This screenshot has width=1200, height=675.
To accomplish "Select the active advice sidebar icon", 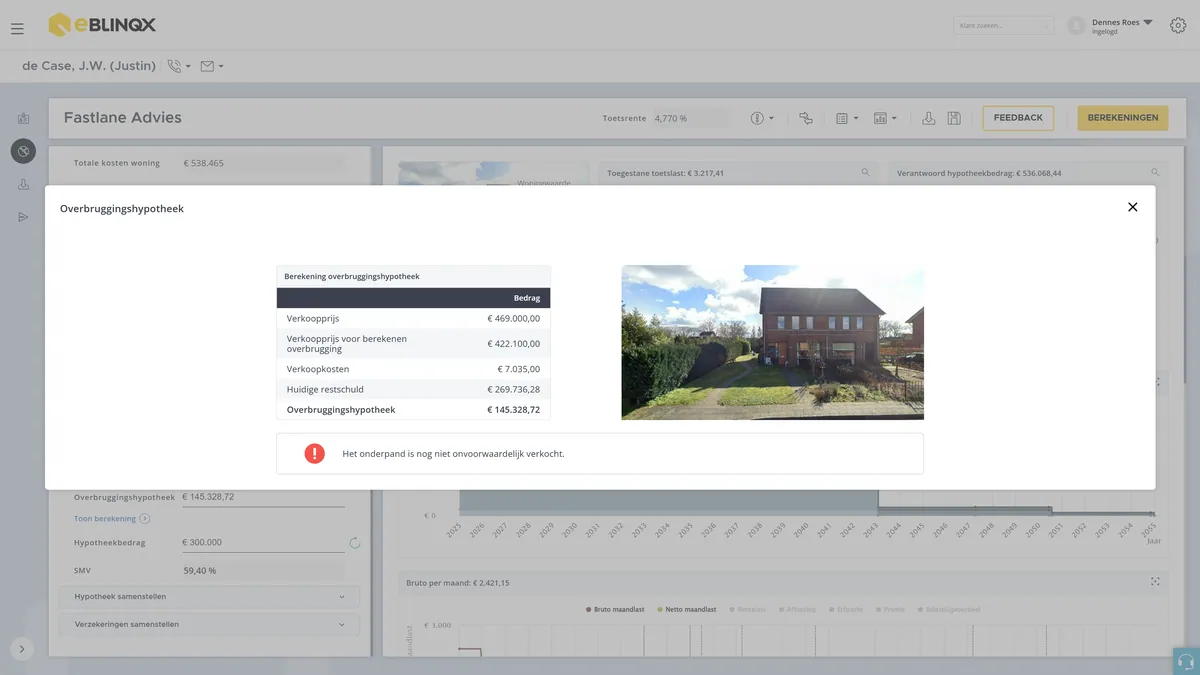I will pos(23,151).
